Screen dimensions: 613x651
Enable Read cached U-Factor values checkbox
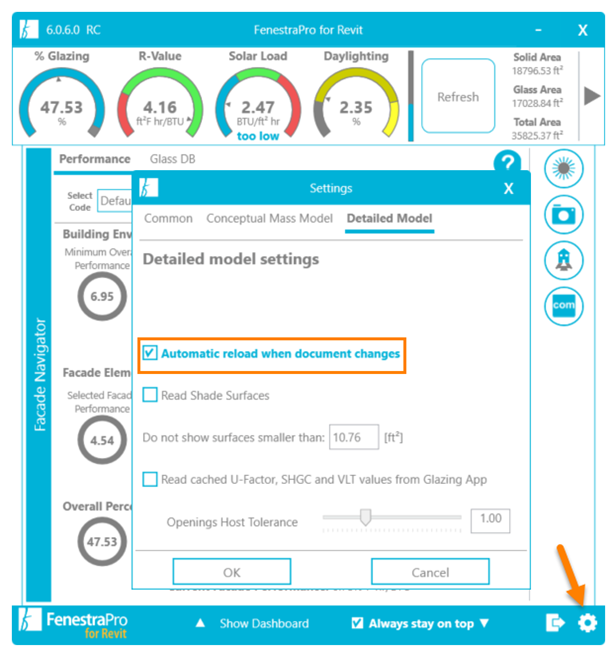[x=150, y=479]
